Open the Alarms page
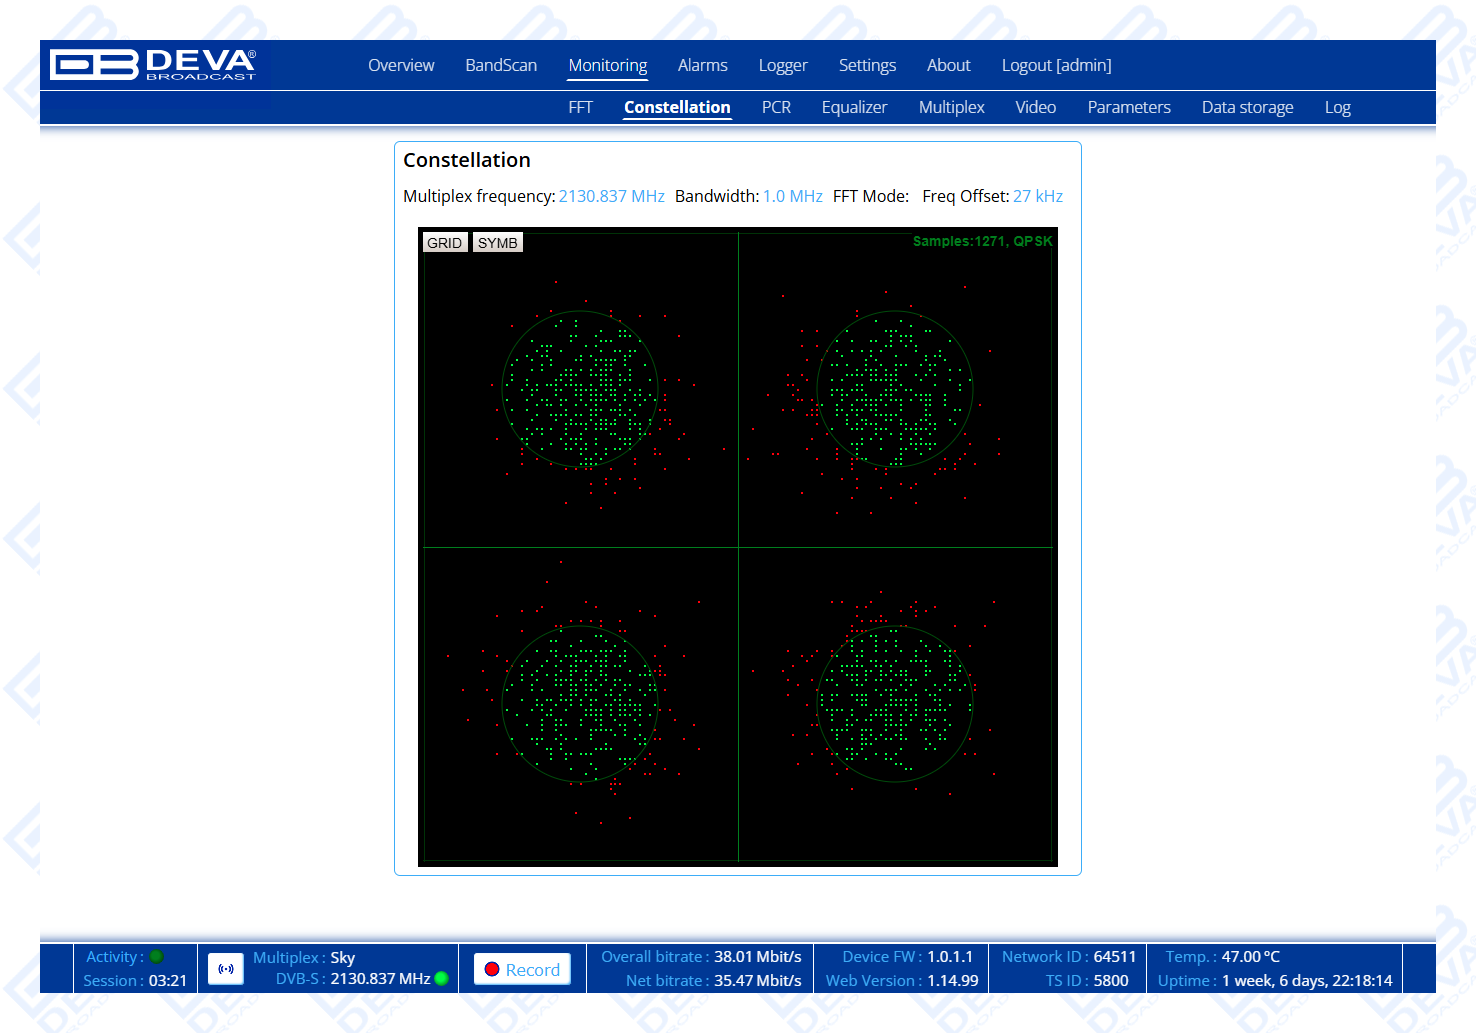Viewport: 1476px width, 1033px height. 702,66
